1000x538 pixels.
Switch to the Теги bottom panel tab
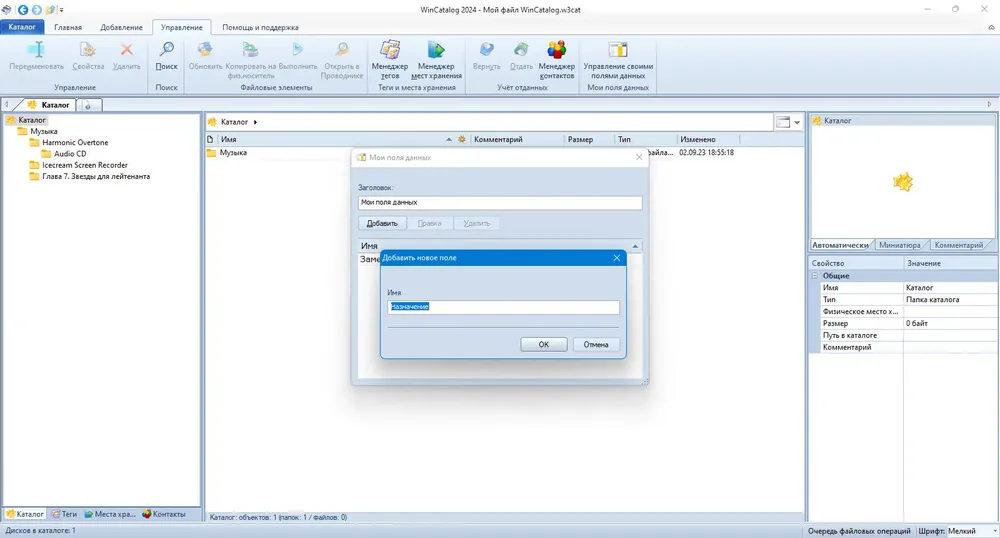pos(64,514)
